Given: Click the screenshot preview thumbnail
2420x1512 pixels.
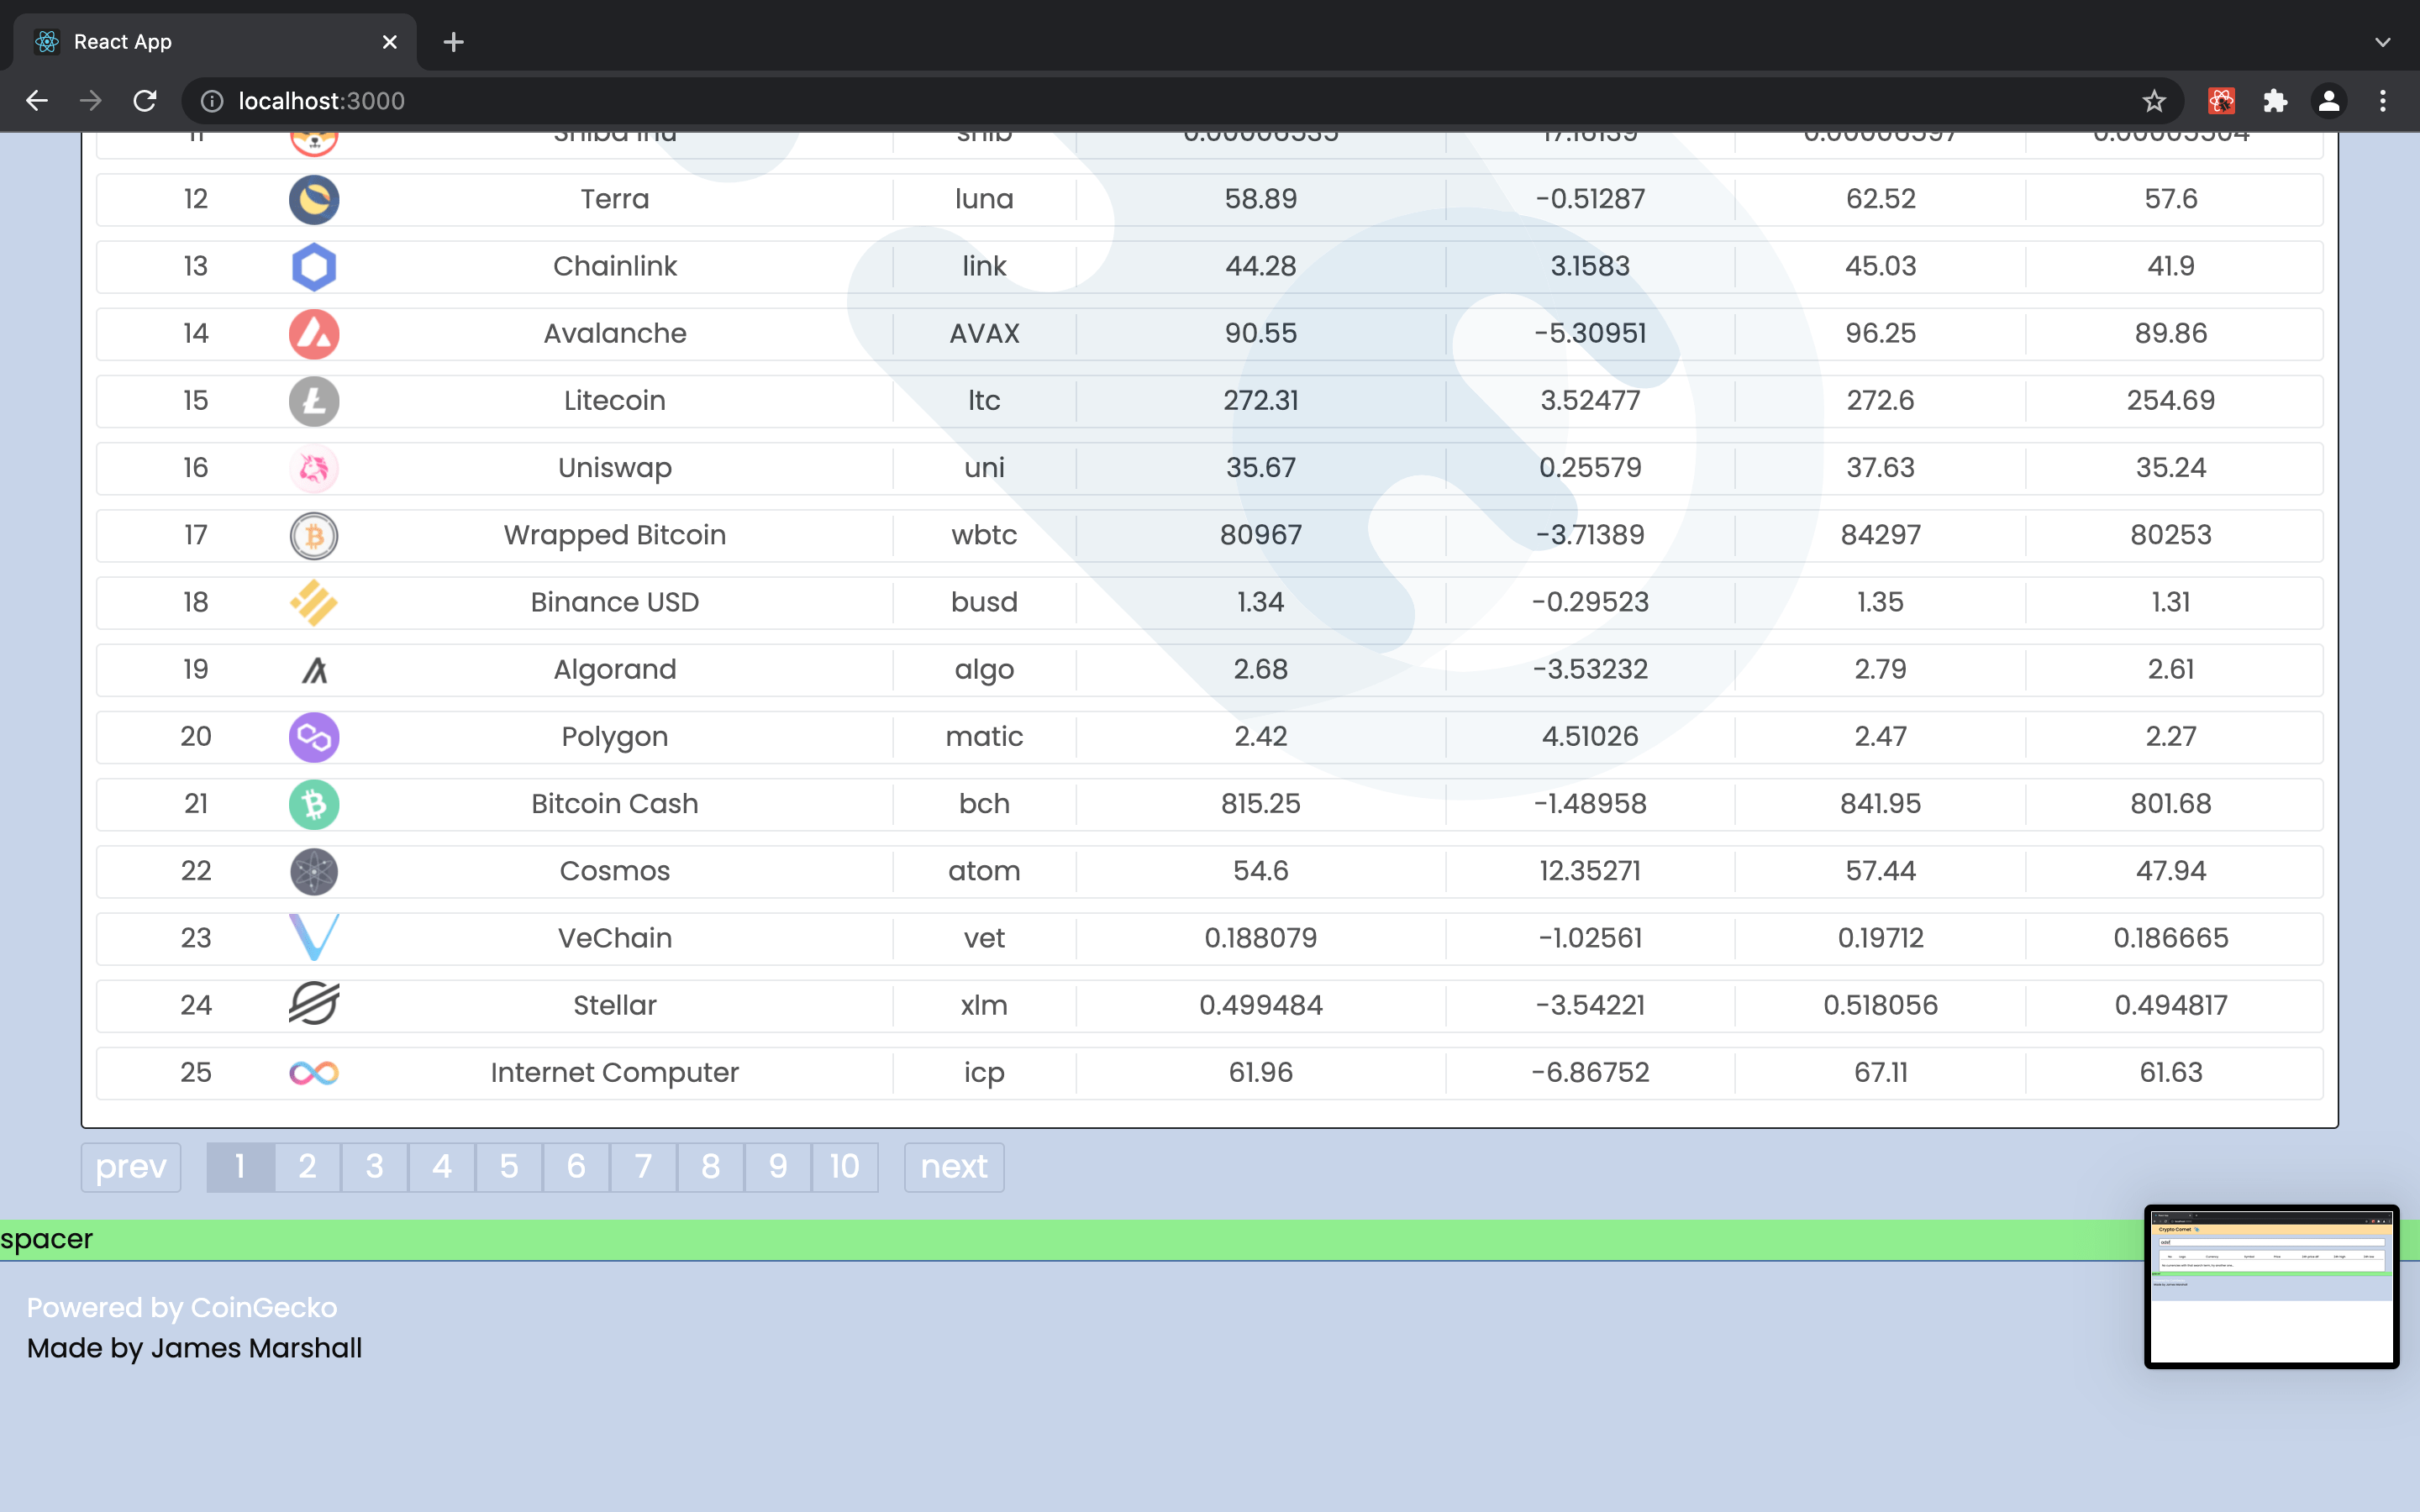Looking at the screenshot, I should [2271, 1286].
